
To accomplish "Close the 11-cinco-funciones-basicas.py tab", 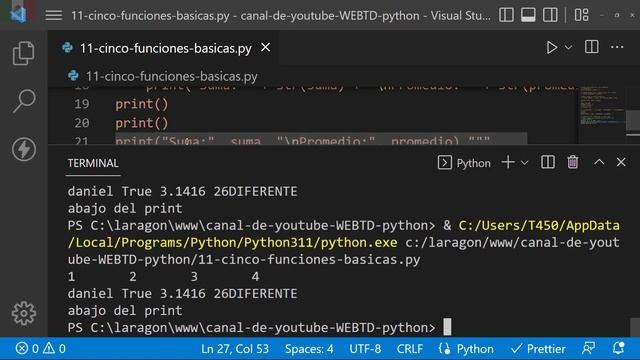I will (265, 48).
